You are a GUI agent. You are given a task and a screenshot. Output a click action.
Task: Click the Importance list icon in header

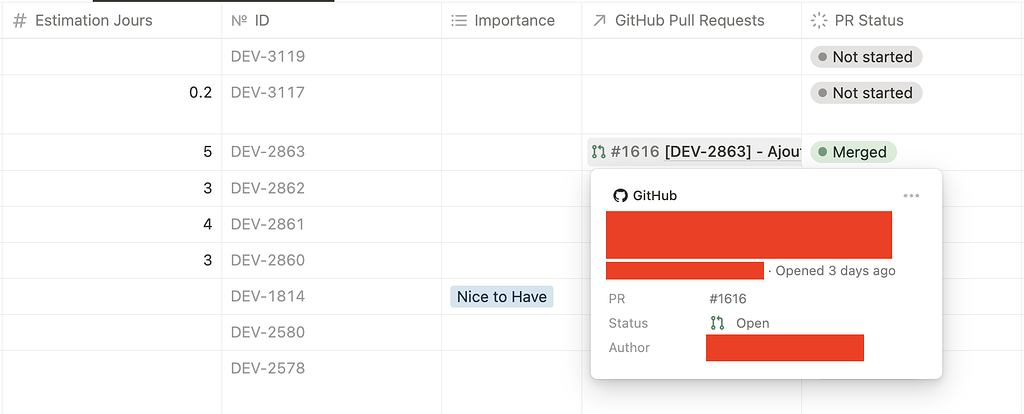(459, 20)
